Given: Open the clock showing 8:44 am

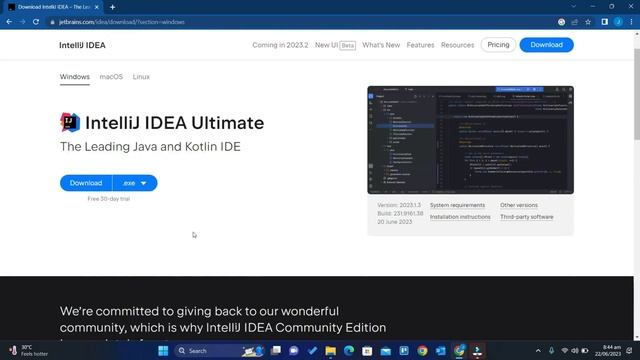Looking at the screenshot, I should pyautogui.click(x=607, y=351).
